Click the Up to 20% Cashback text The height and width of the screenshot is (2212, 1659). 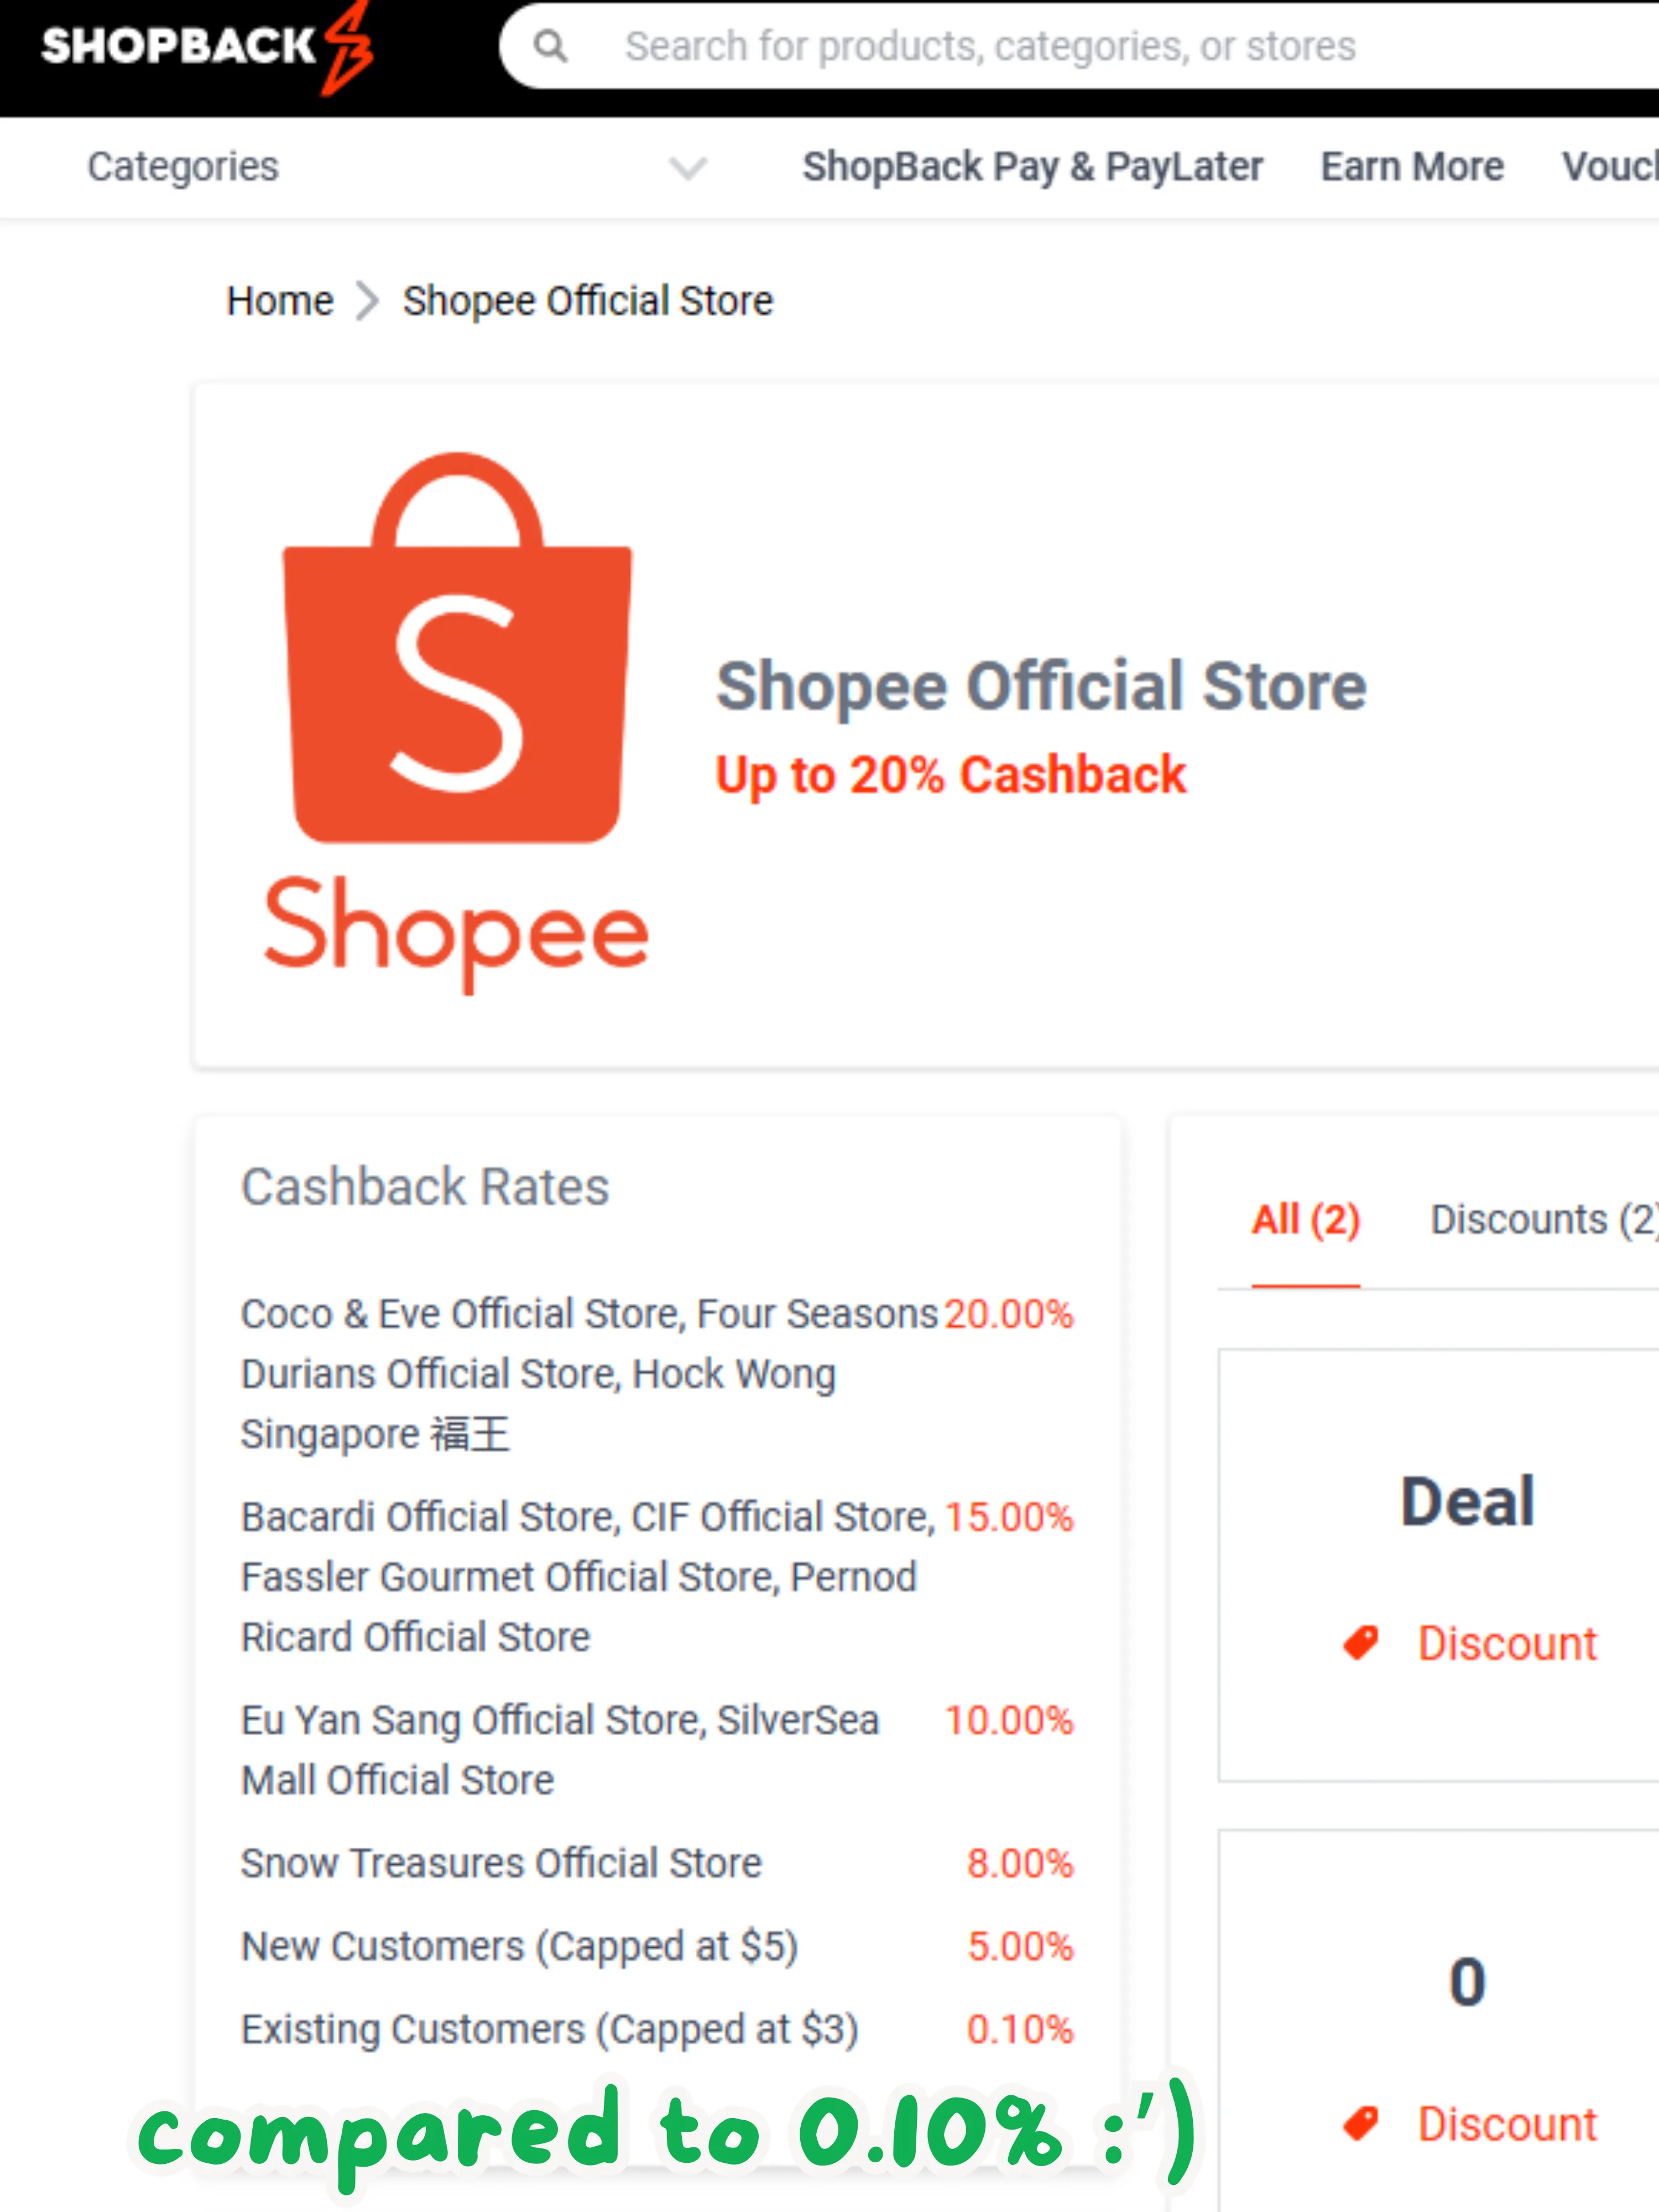[951, 775]
